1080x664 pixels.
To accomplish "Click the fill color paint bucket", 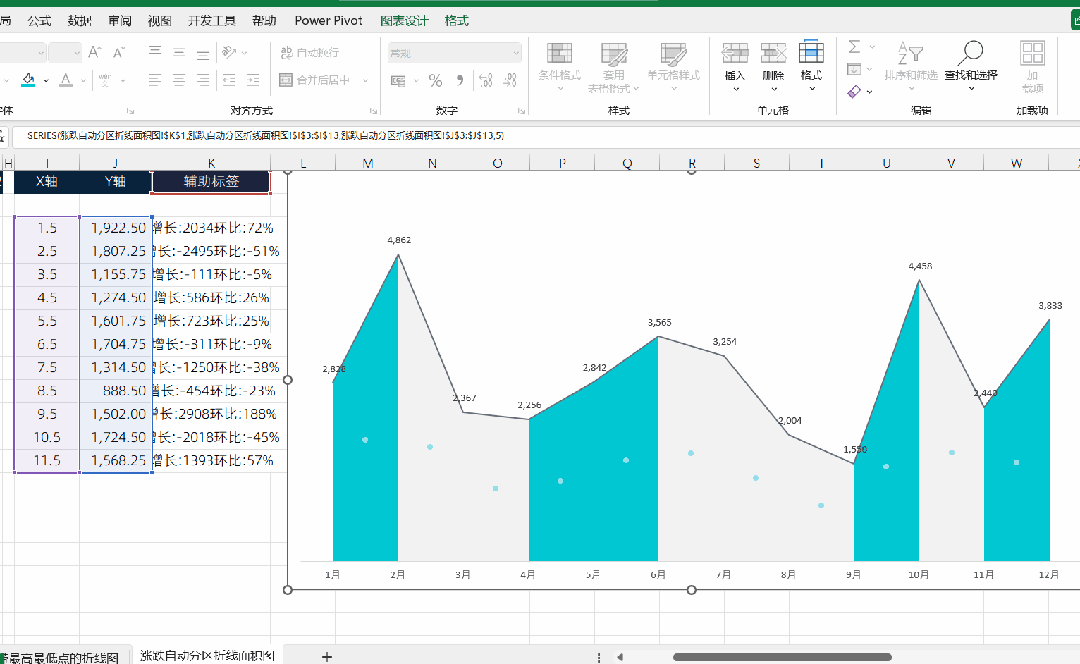I will coord(28,80).
